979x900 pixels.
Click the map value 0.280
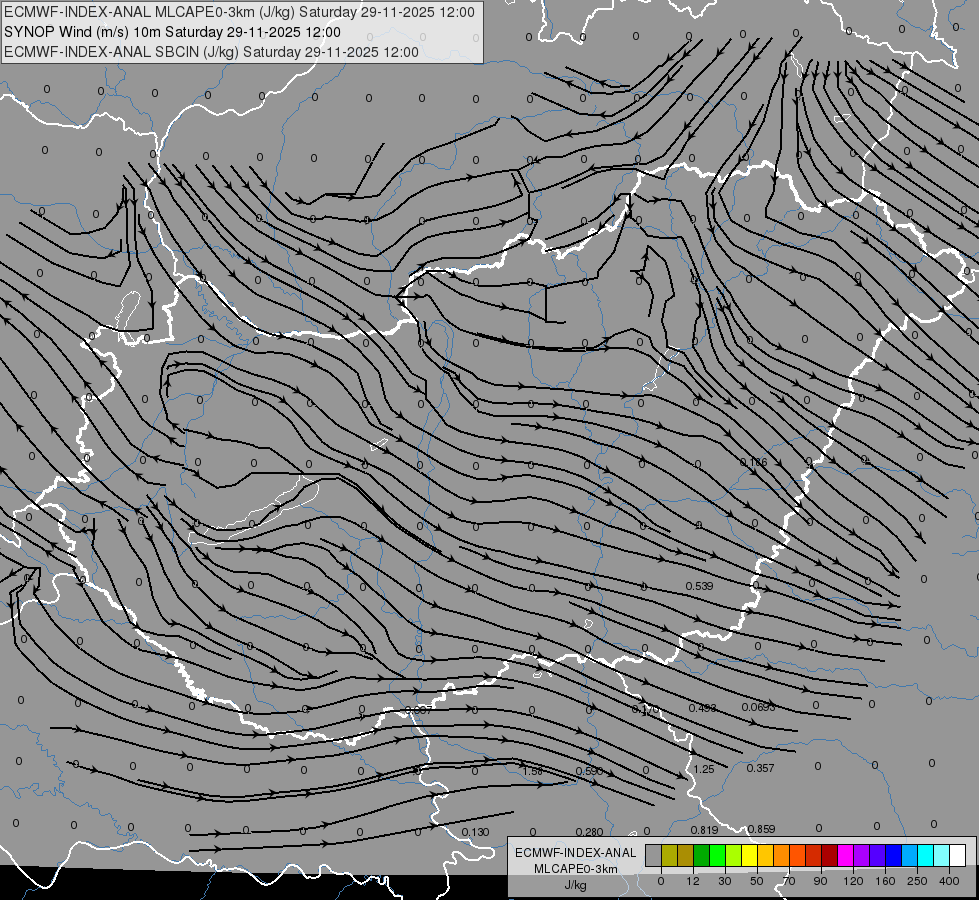pyautogui.click(x=589, y=832)
